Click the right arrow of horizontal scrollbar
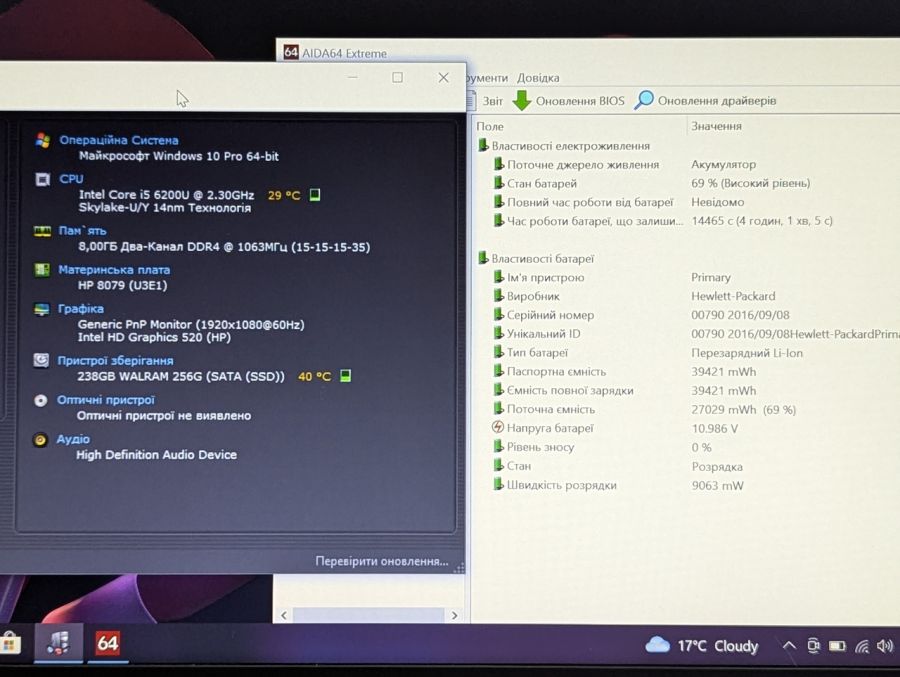 [454, 615]
